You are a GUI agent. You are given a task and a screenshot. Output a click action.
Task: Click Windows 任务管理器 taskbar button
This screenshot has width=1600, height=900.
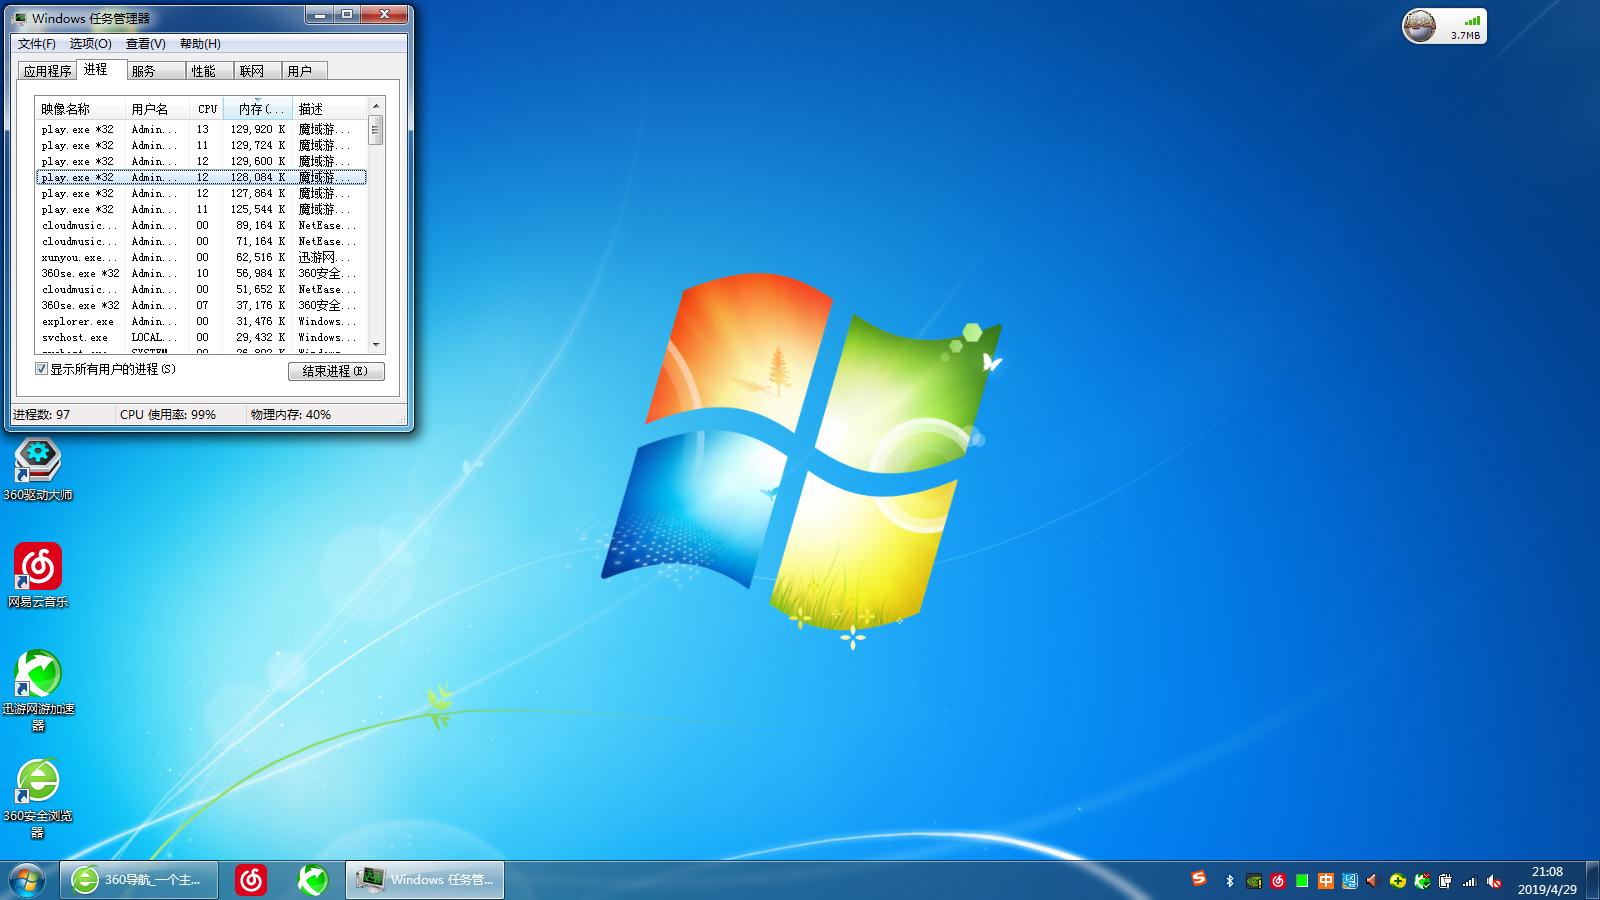(425, 880)
